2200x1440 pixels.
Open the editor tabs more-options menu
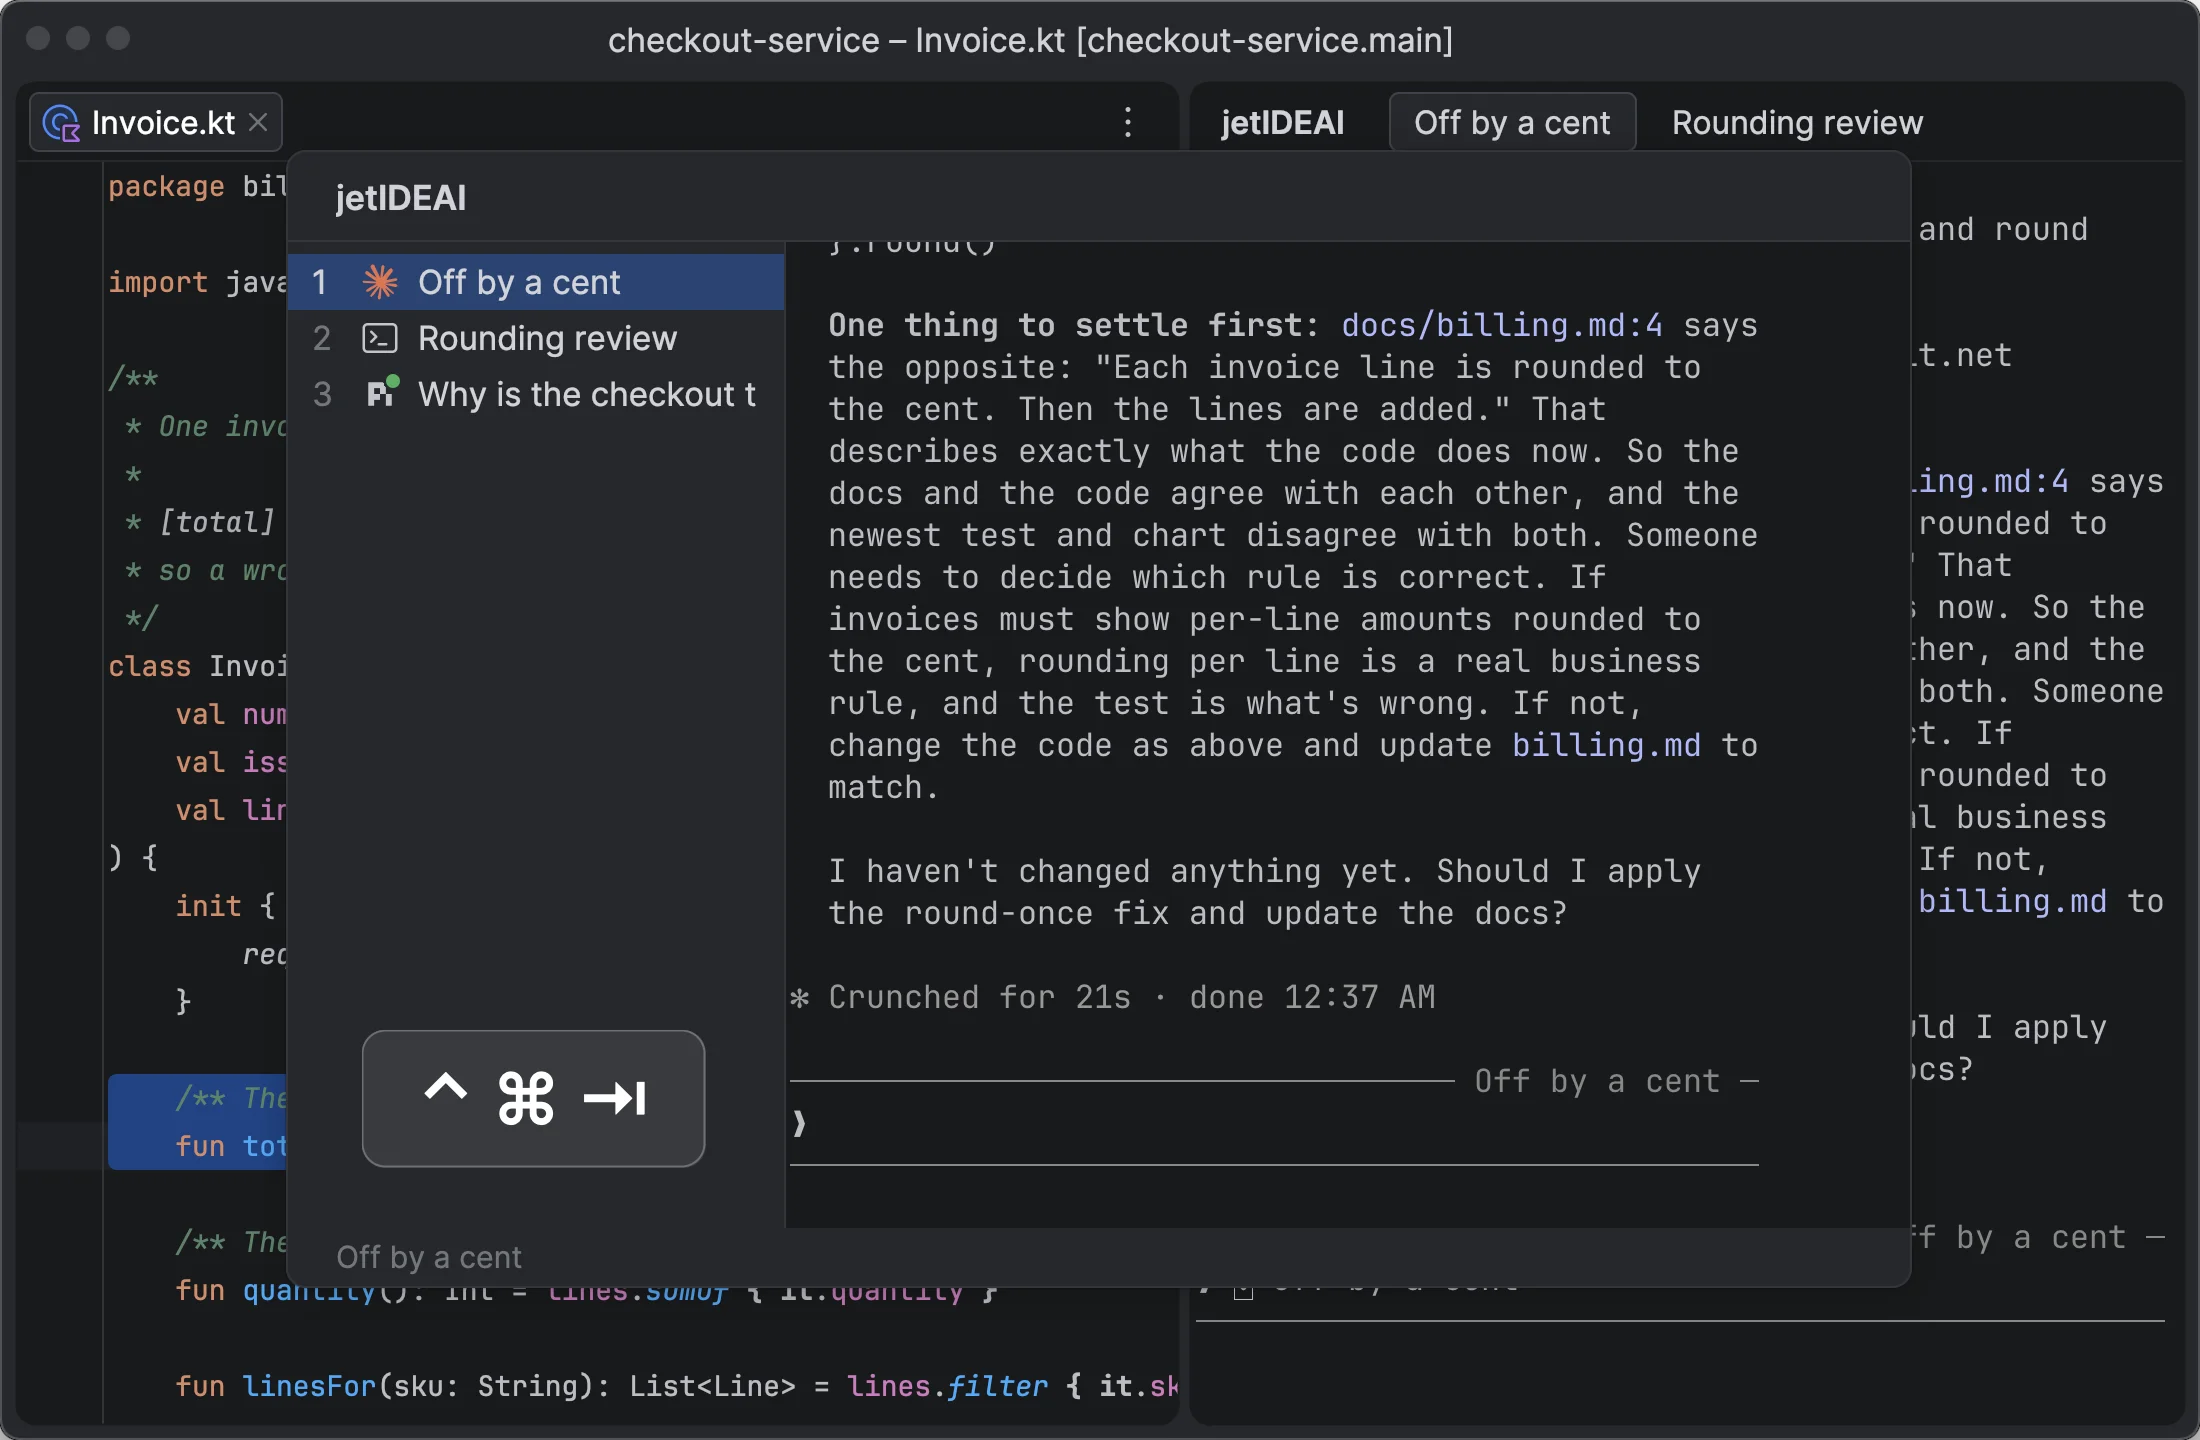1128,122
